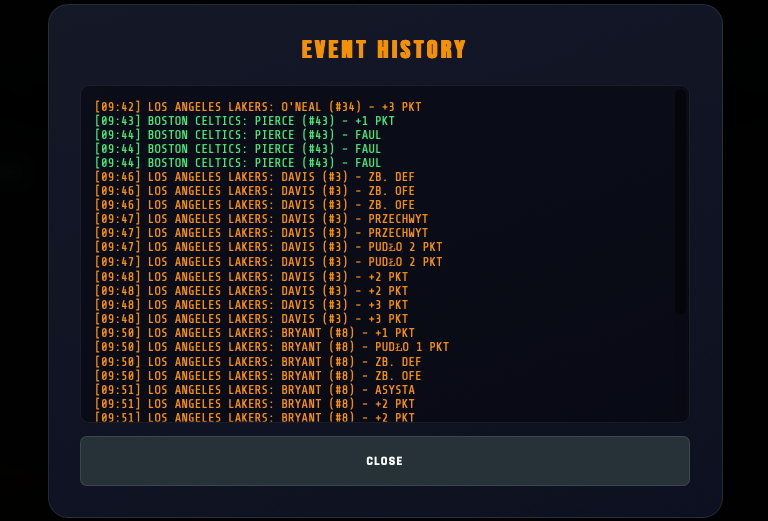This screenshot has width=768, height=521.
Task: Choose the 09:50 Bryant +1 PKT entry
Action: [x=255, y=333]
